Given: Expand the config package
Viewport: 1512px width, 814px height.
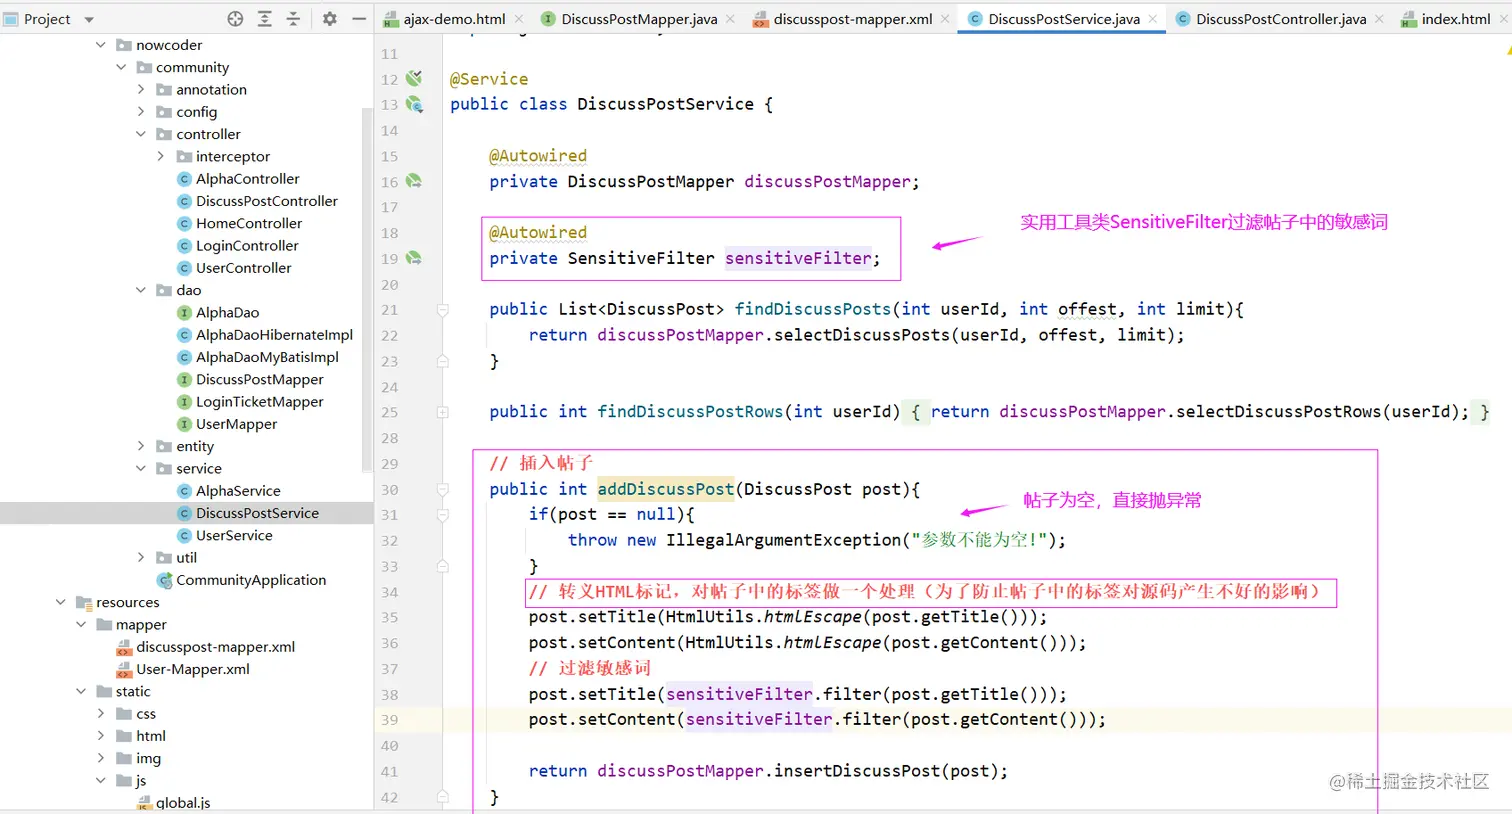Looking at the screenshot, I should (x=141, y=112).
